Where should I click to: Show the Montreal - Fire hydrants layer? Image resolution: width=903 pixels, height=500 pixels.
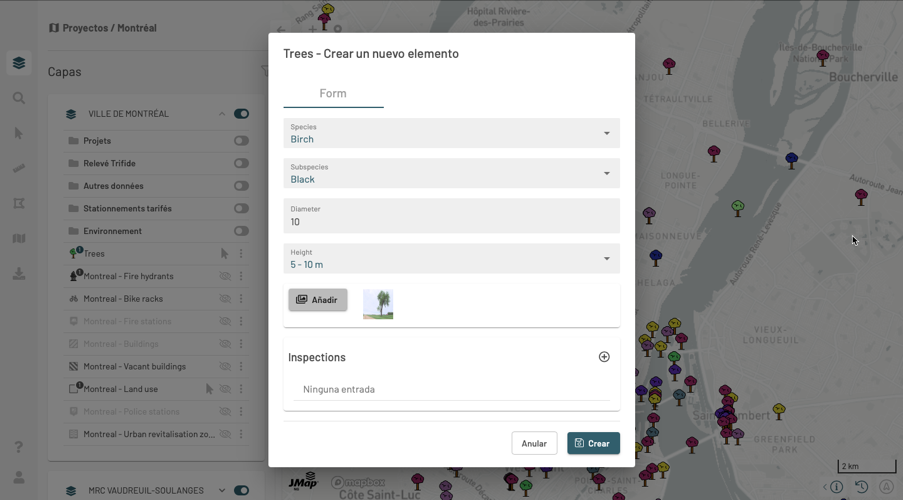225,276
